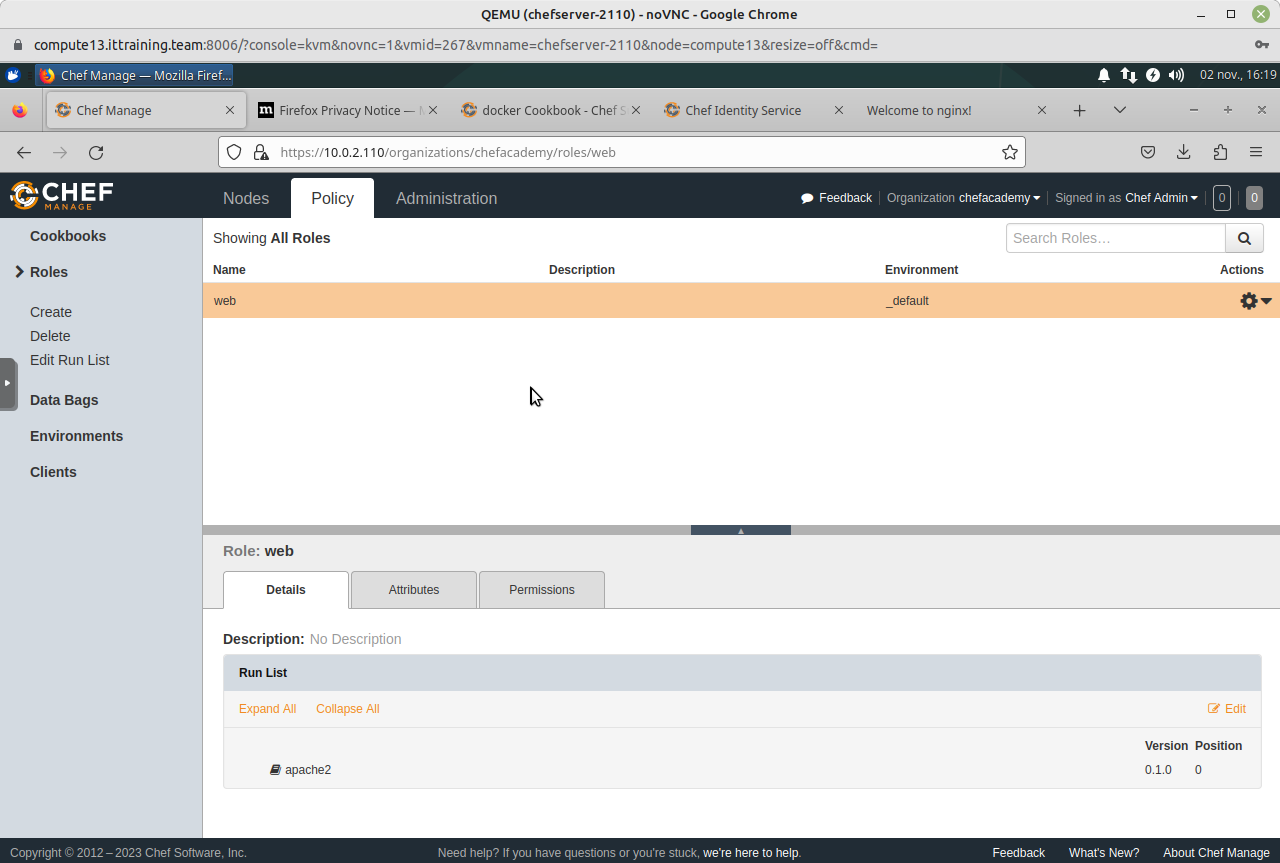Expand the noVNC side control panel handle

[7, 383]
